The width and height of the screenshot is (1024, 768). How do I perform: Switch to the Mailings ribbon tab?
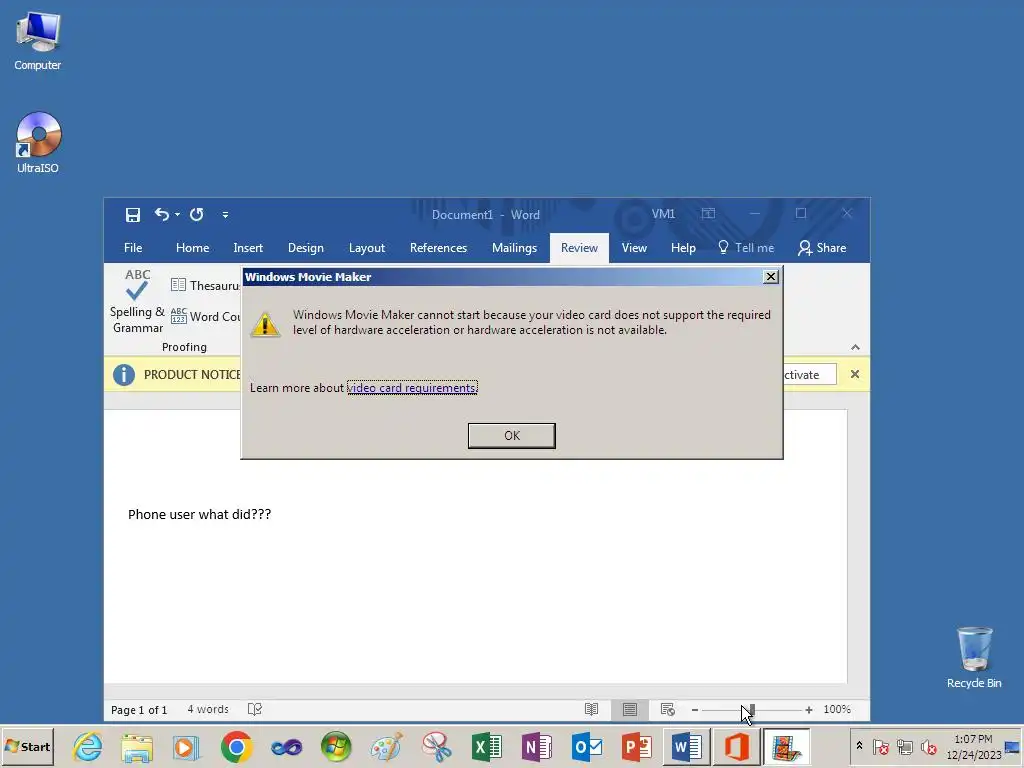point(514,248)
